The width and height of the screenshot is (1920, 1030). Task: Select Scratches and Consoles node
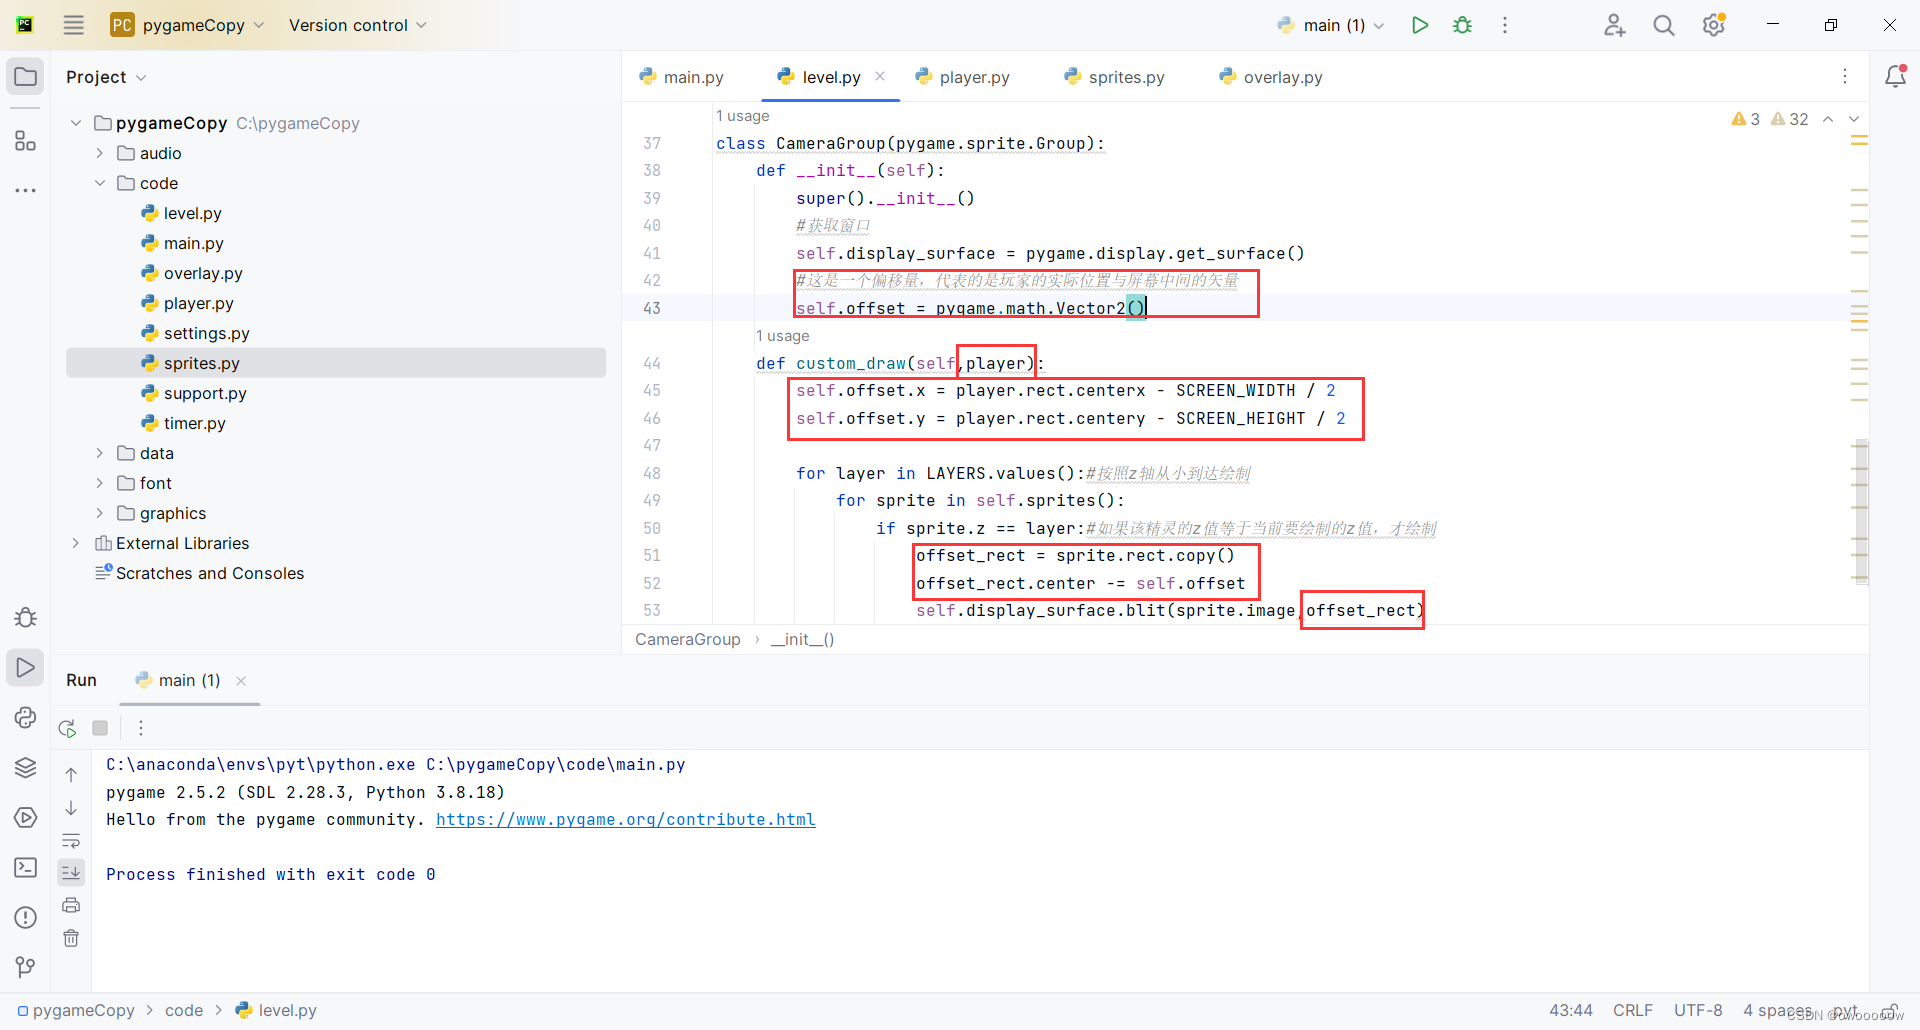pos(210,573)
